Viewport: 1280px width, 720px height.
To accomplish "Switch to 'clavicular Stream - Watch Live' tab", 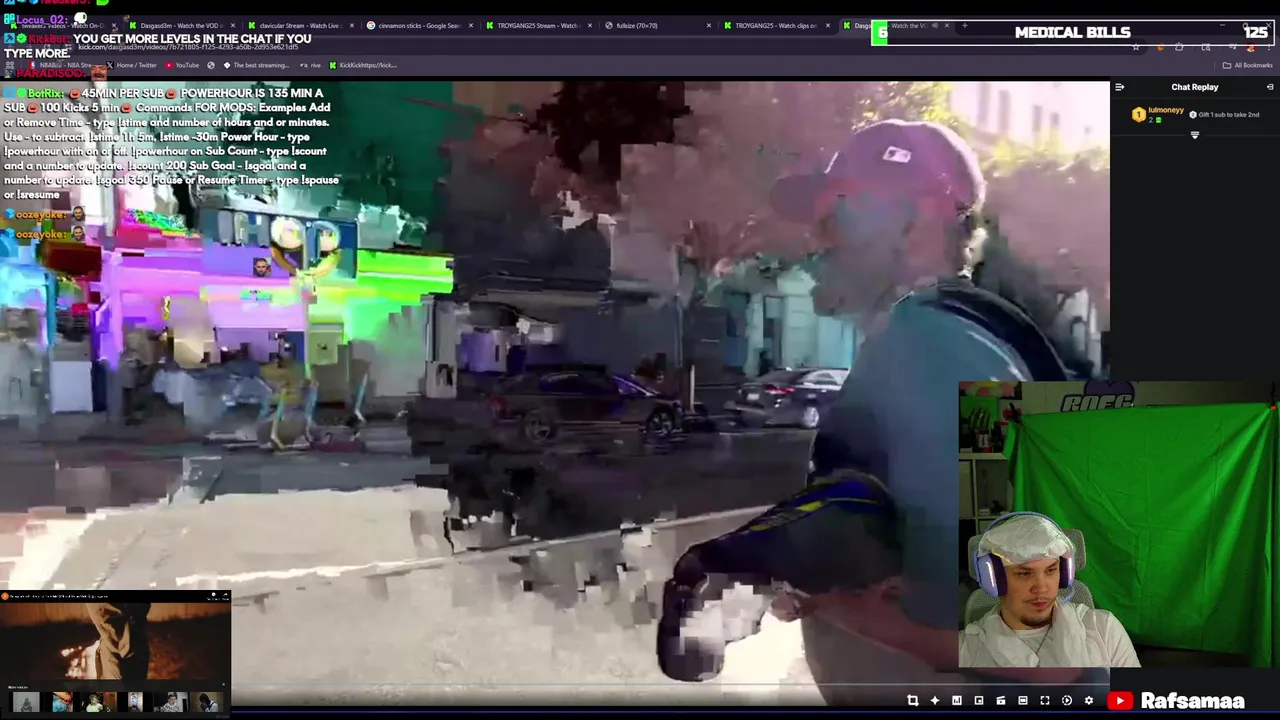I will [300, 25].
